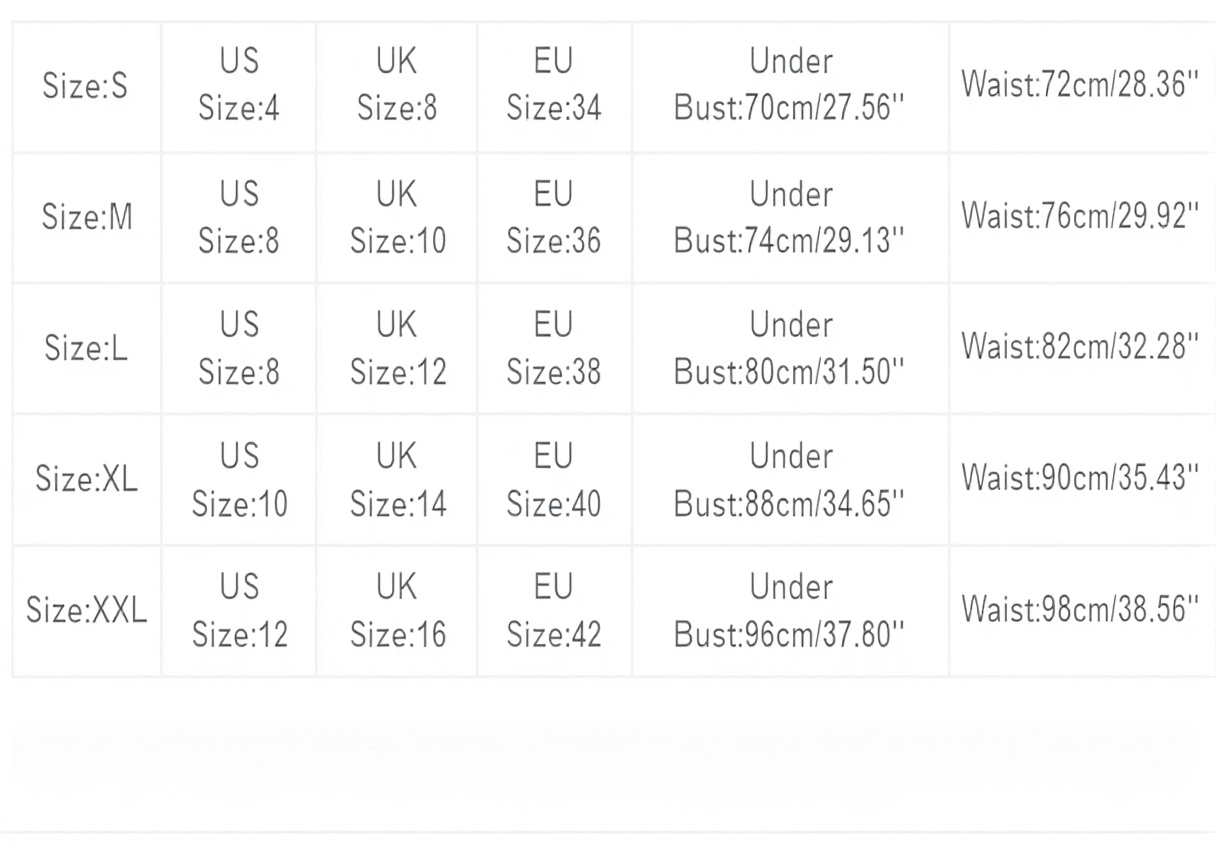Select the Waist:72cm/28.36'' cell
This screenshot has width=1216, height=848.
(1080, 87)
